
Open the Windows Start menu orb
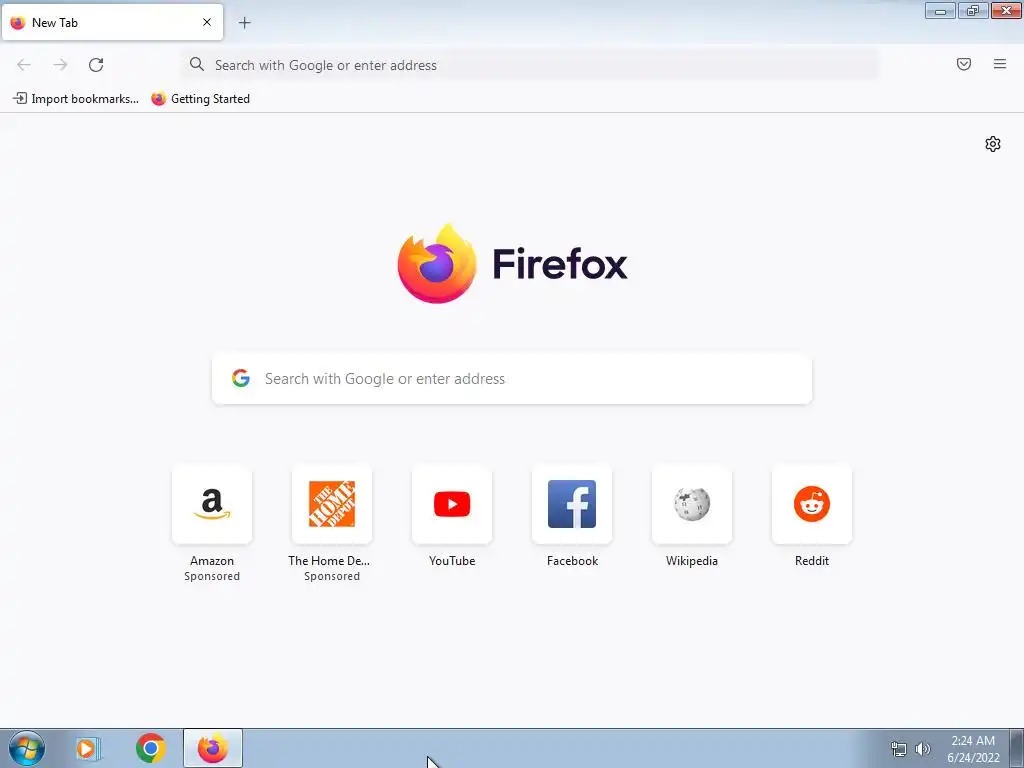tap(27, 748)
